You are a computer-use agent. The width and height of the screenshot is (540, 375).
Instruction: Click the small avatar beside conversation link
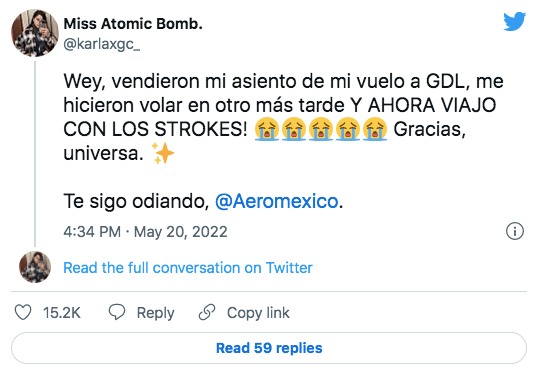35,267
